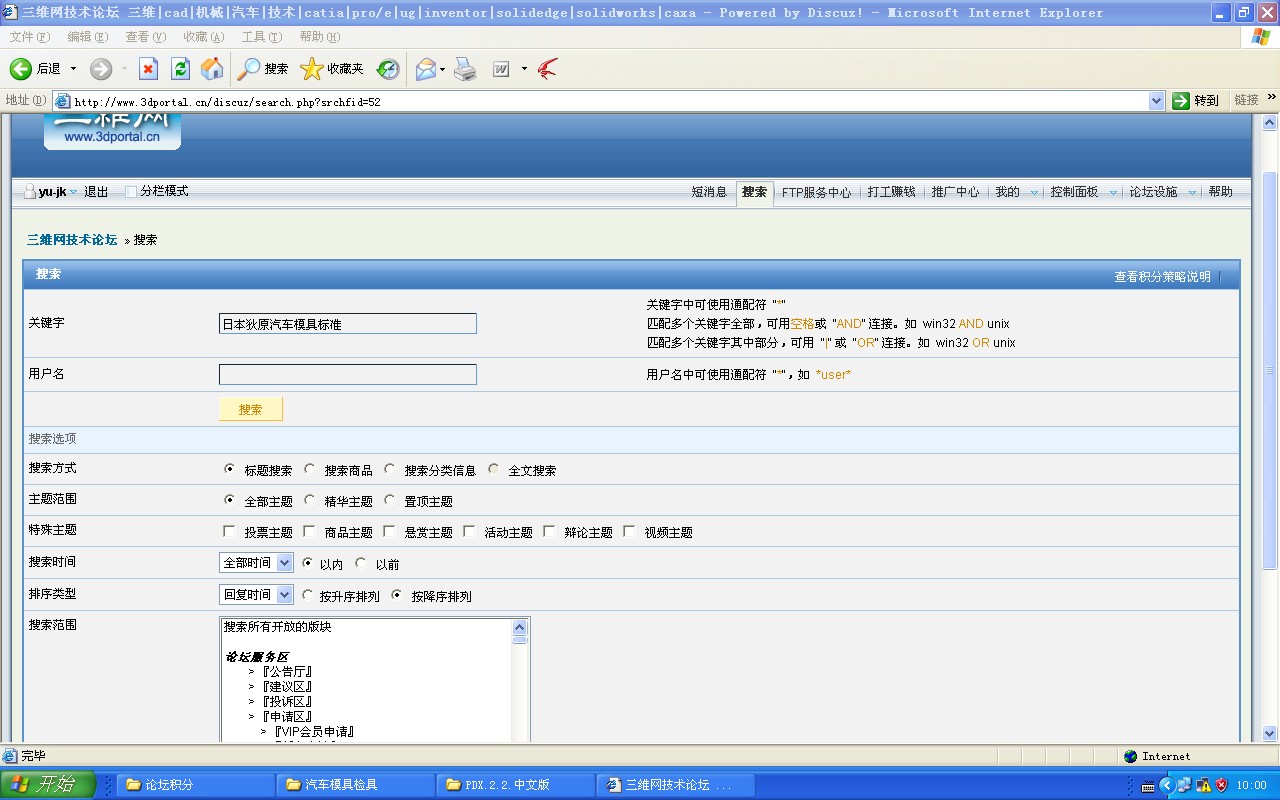This screenshot has height=800, width=1280.
Task: Click the 三维网技术论坛 breadcrumb link
Action: 72,240
